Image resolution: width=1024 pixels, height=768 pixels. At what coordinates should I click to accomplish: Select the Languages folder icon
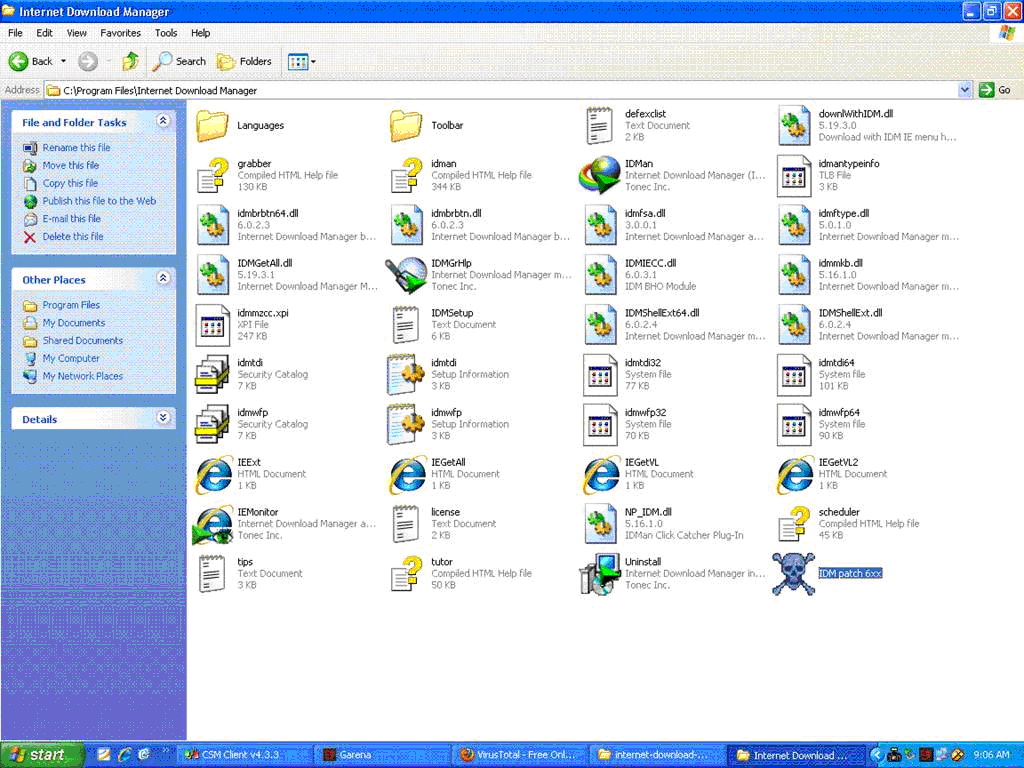[x=212, y=125]
